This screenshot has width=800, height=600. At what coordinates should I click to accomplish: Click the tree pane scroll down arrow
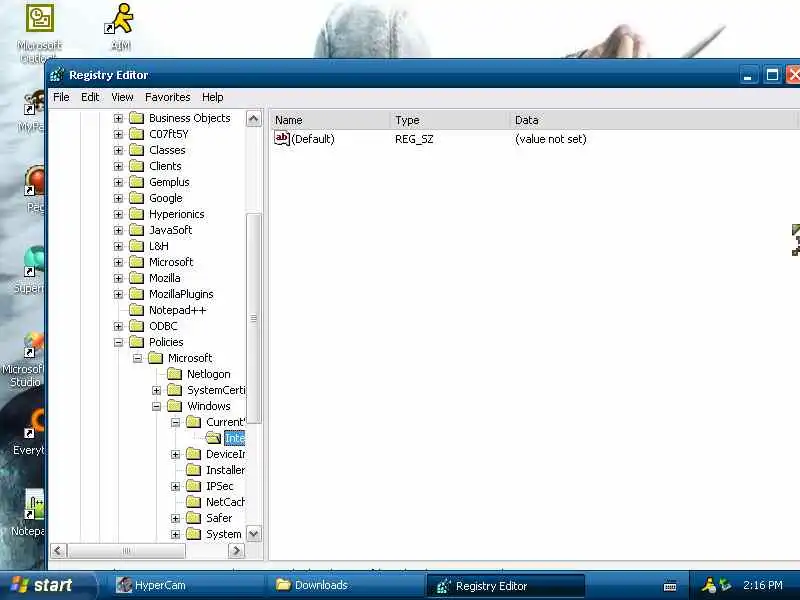coord(254,534)
